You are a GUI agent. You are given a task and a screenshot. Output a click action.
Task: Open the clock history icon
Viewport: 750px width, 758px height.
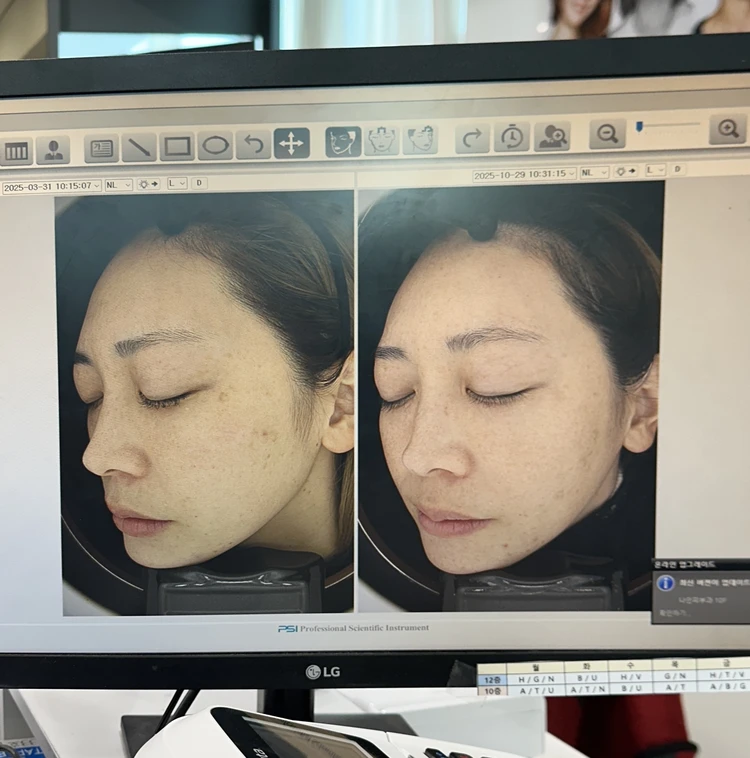(x=511, y=137)
